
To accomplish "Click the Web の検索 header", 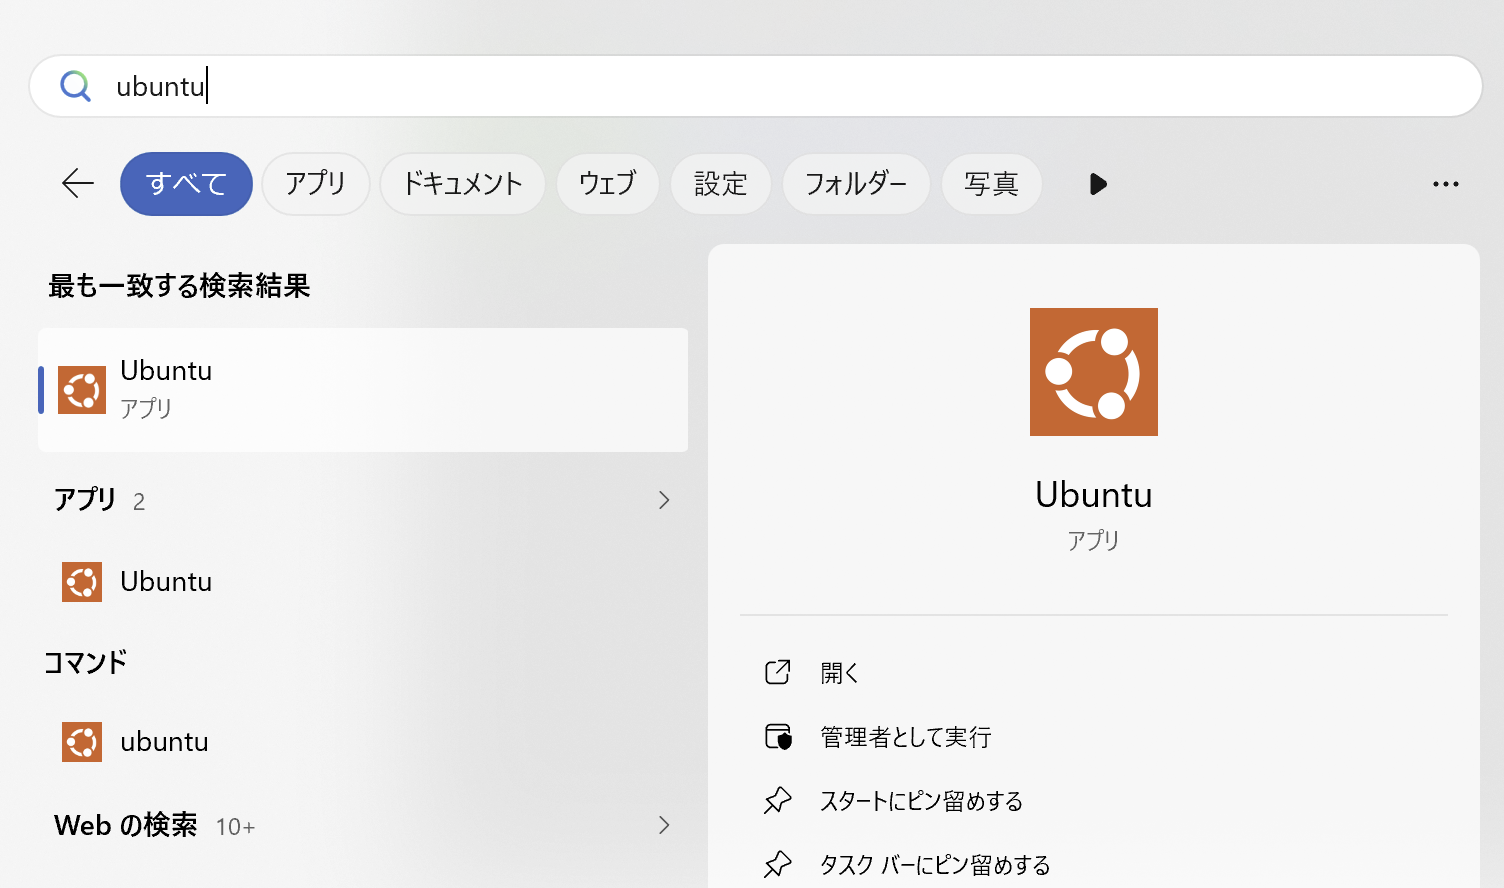I will 126,825.
